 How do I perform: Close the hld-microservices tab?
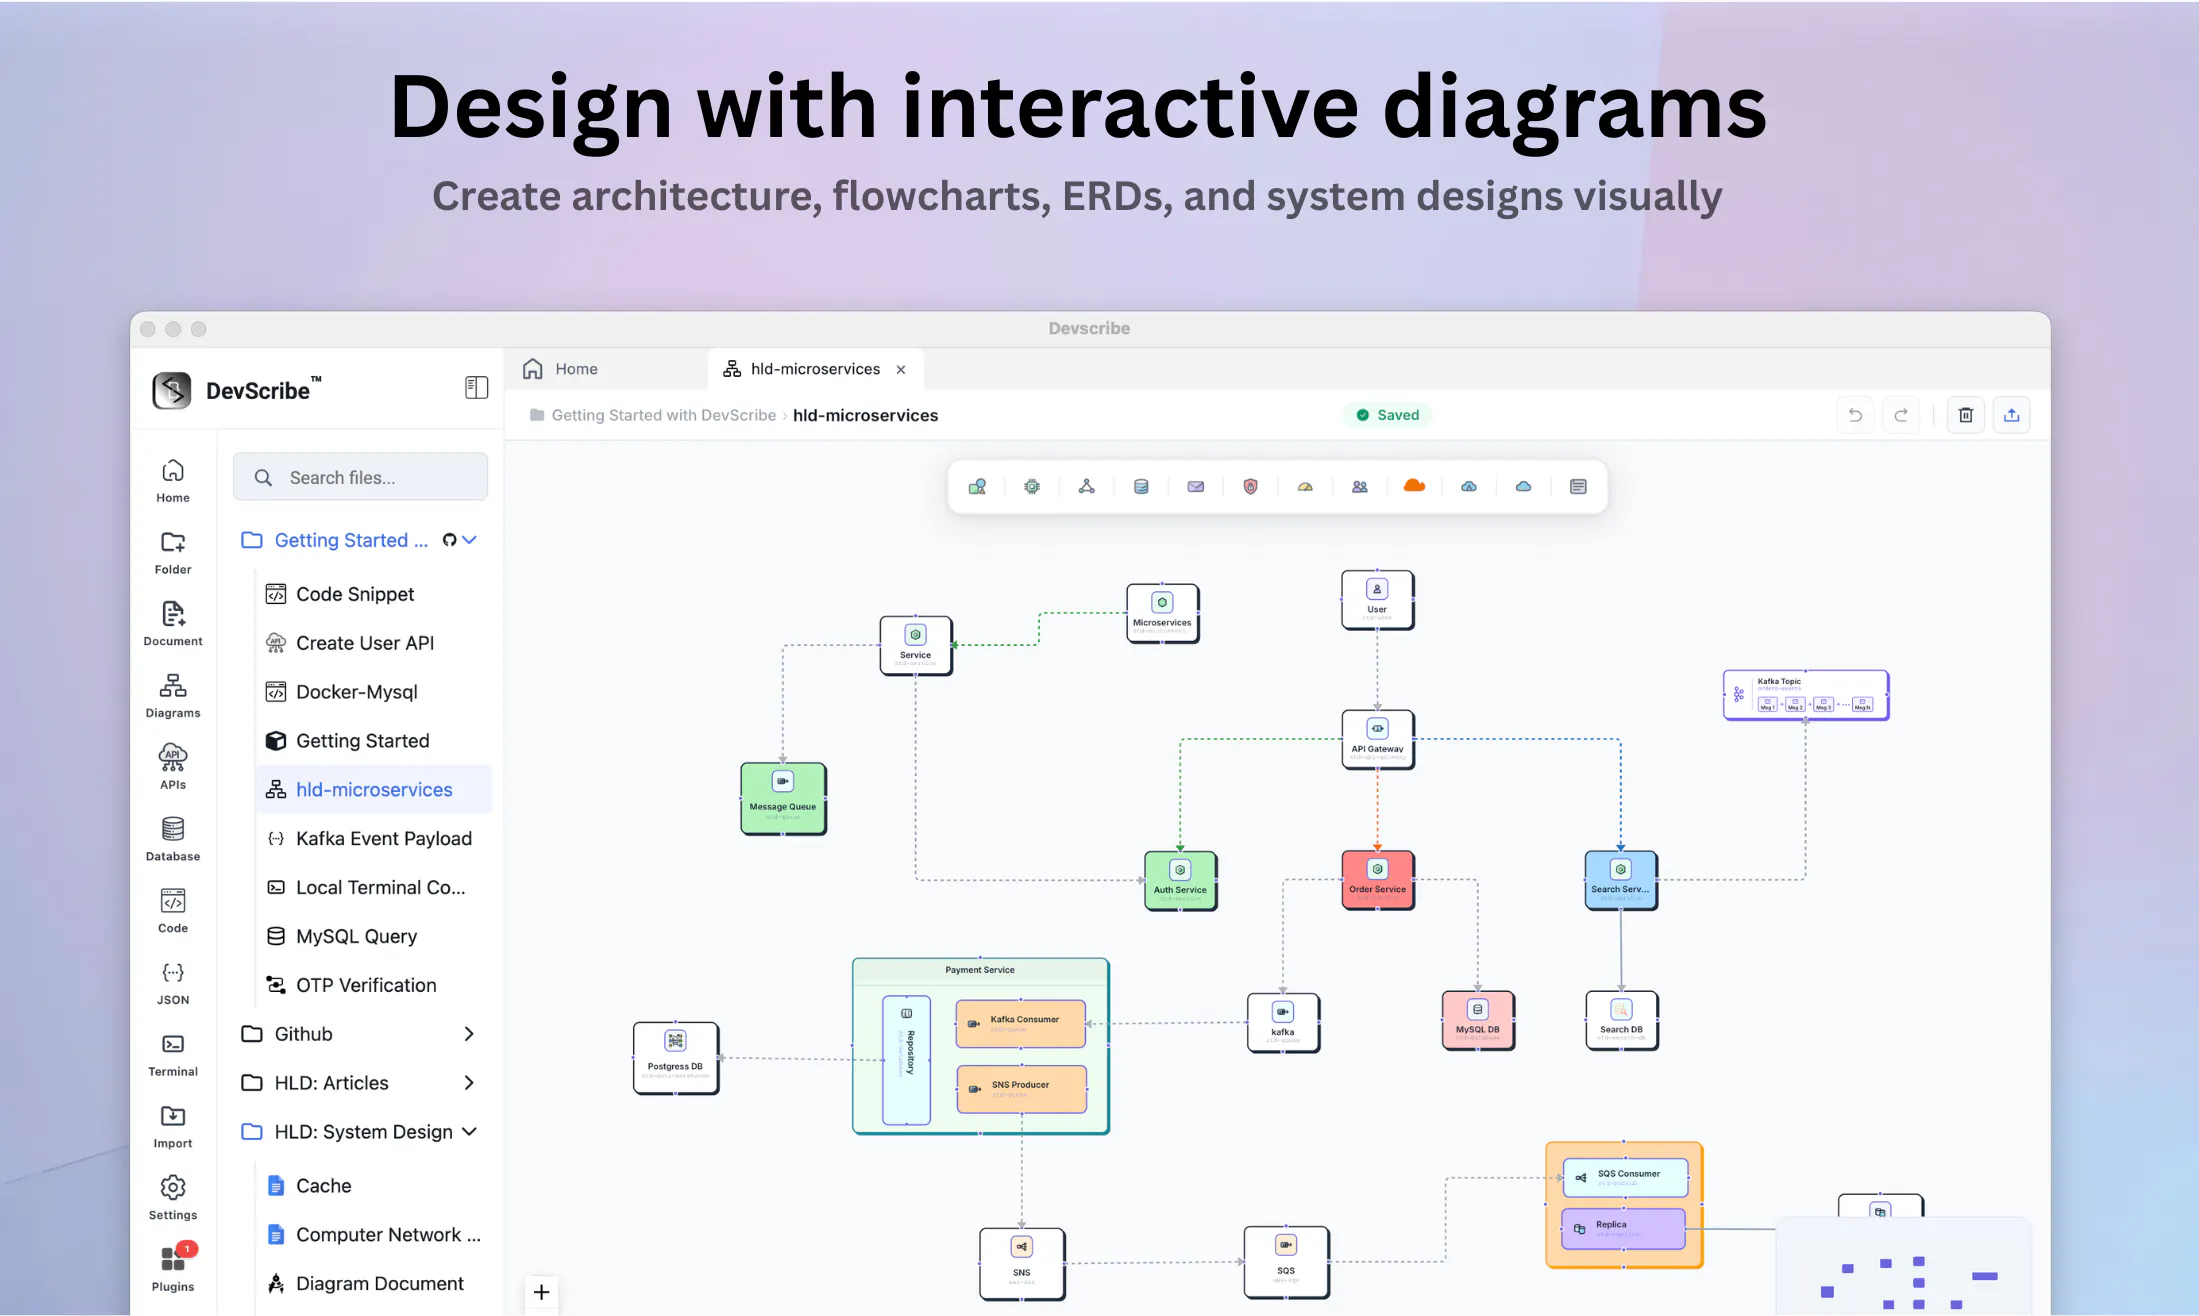[901, 370]
